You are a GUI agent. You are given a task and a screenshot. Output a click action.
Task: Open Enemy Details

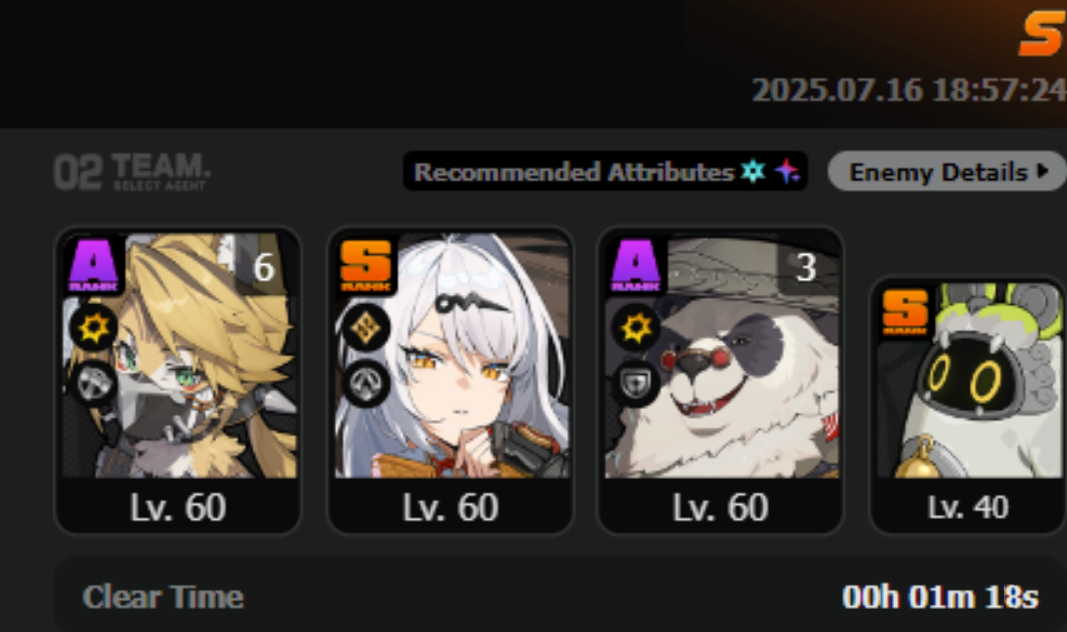pyautogui.click(x=947, y=171)
